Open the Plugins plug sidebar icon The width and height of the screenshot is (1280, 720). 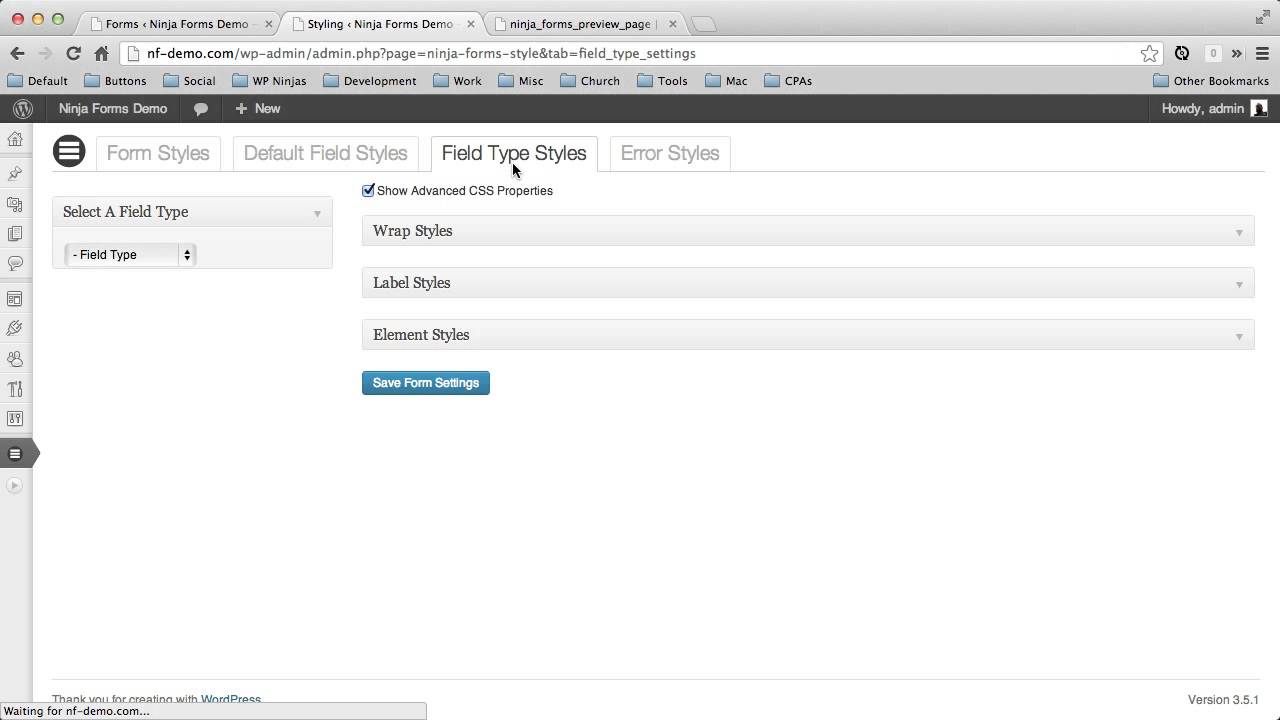click(15, 329)
